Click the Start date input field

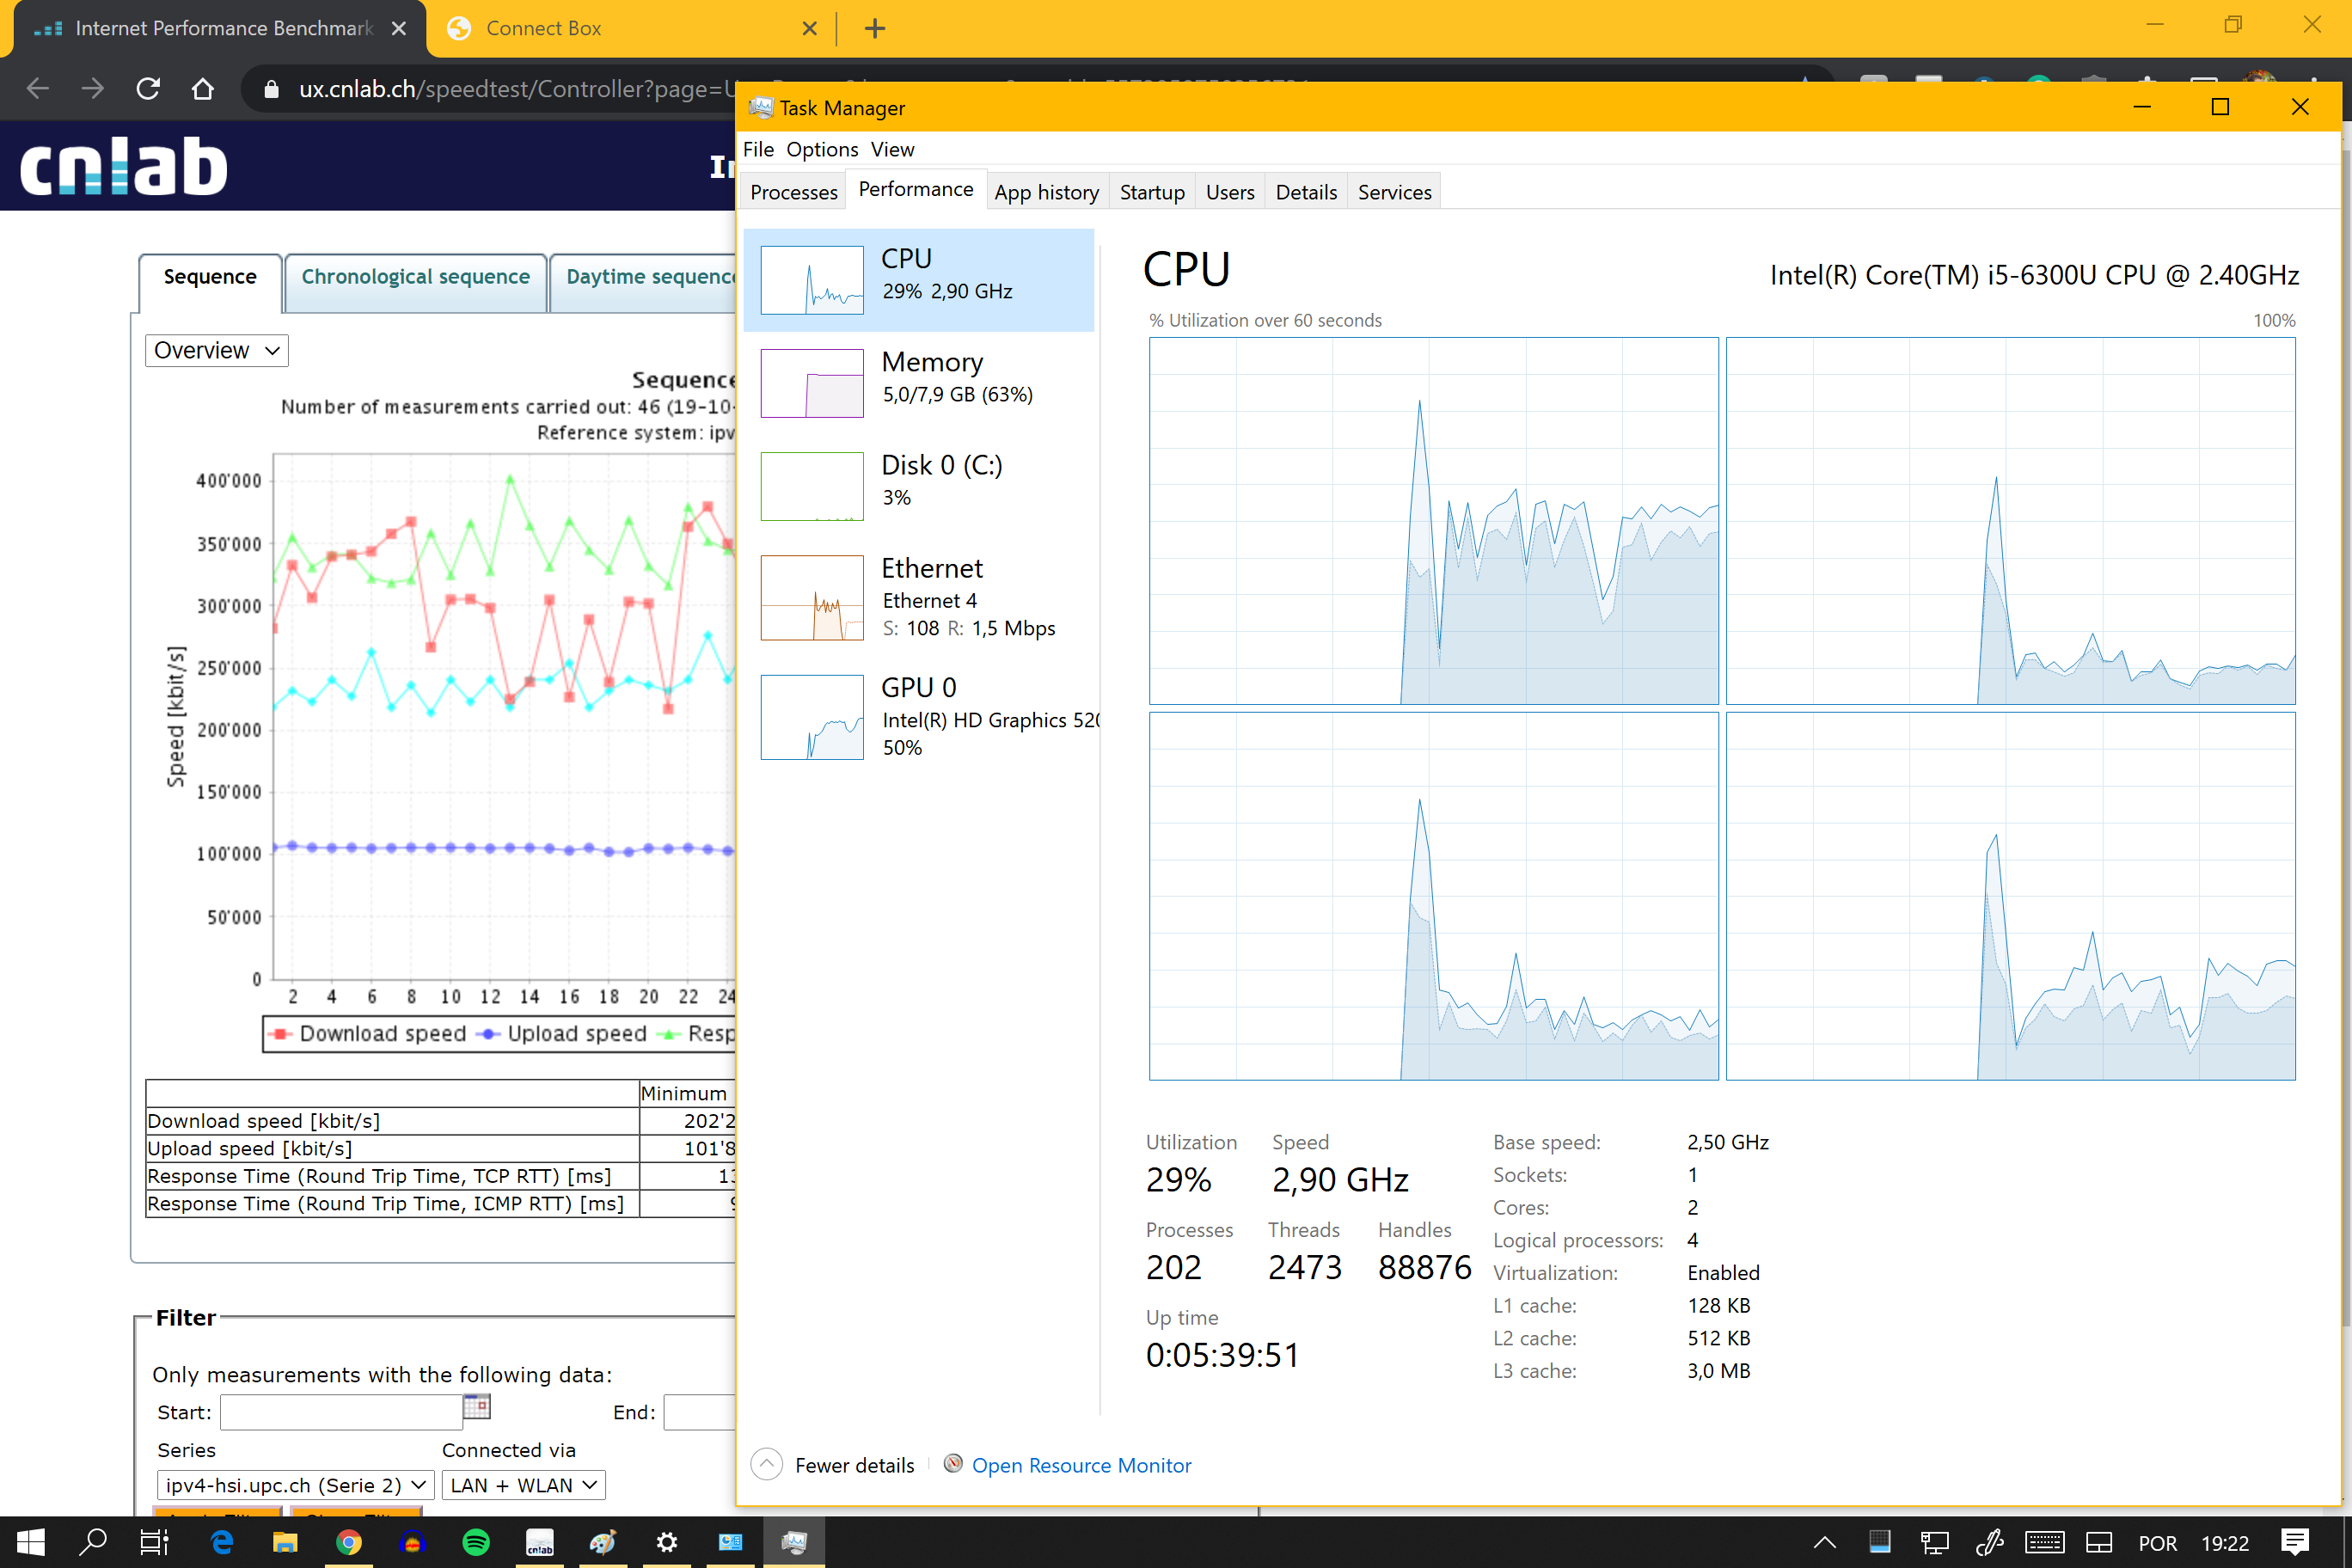(x=340, y=1412)
